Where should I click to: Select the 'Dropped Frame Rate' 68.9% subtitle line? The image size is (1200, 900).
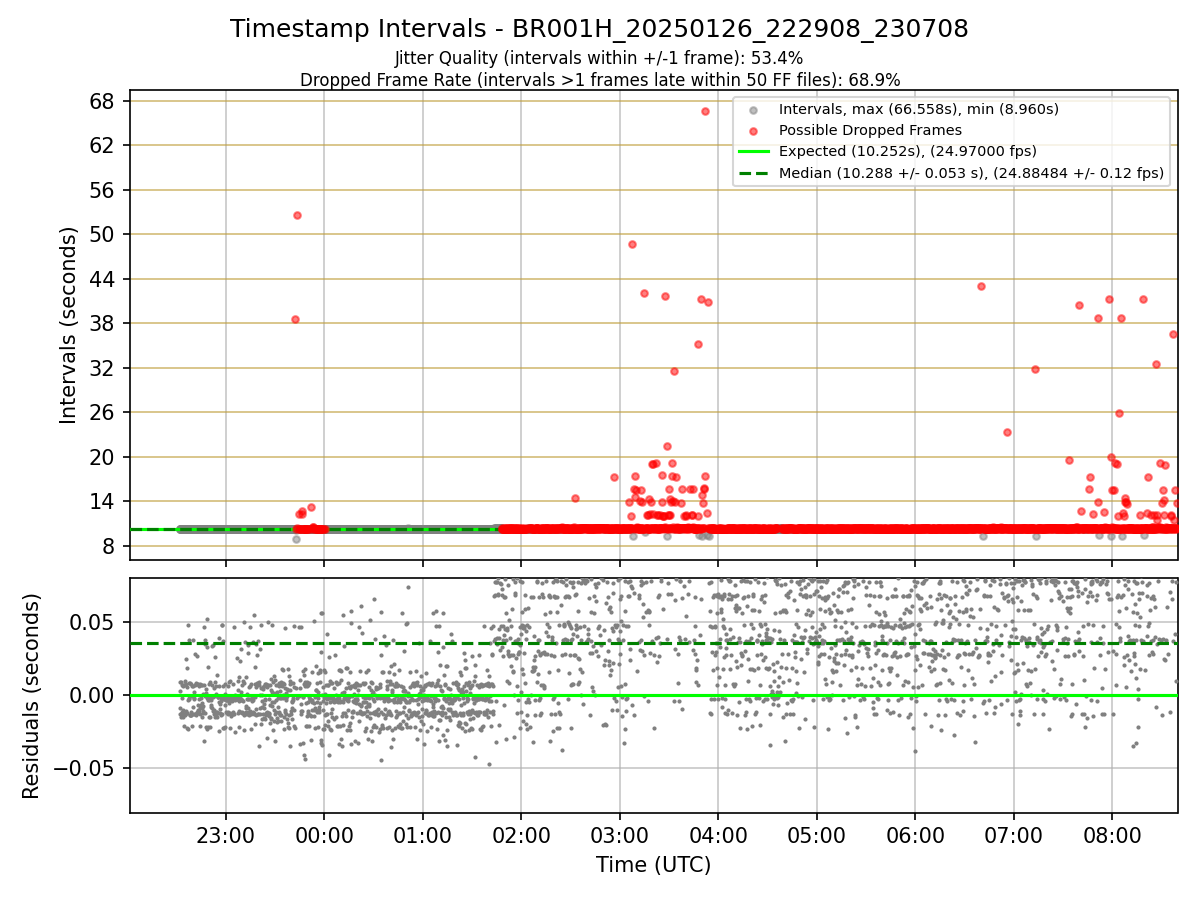click(x=599, y=80)
